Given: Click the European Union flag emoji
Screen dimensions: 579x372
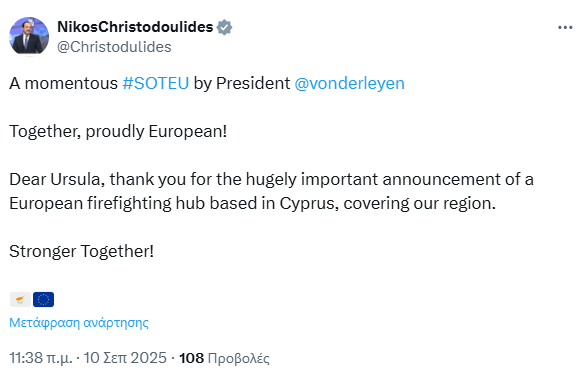Looking at the screenshot, I should [43, 300].
